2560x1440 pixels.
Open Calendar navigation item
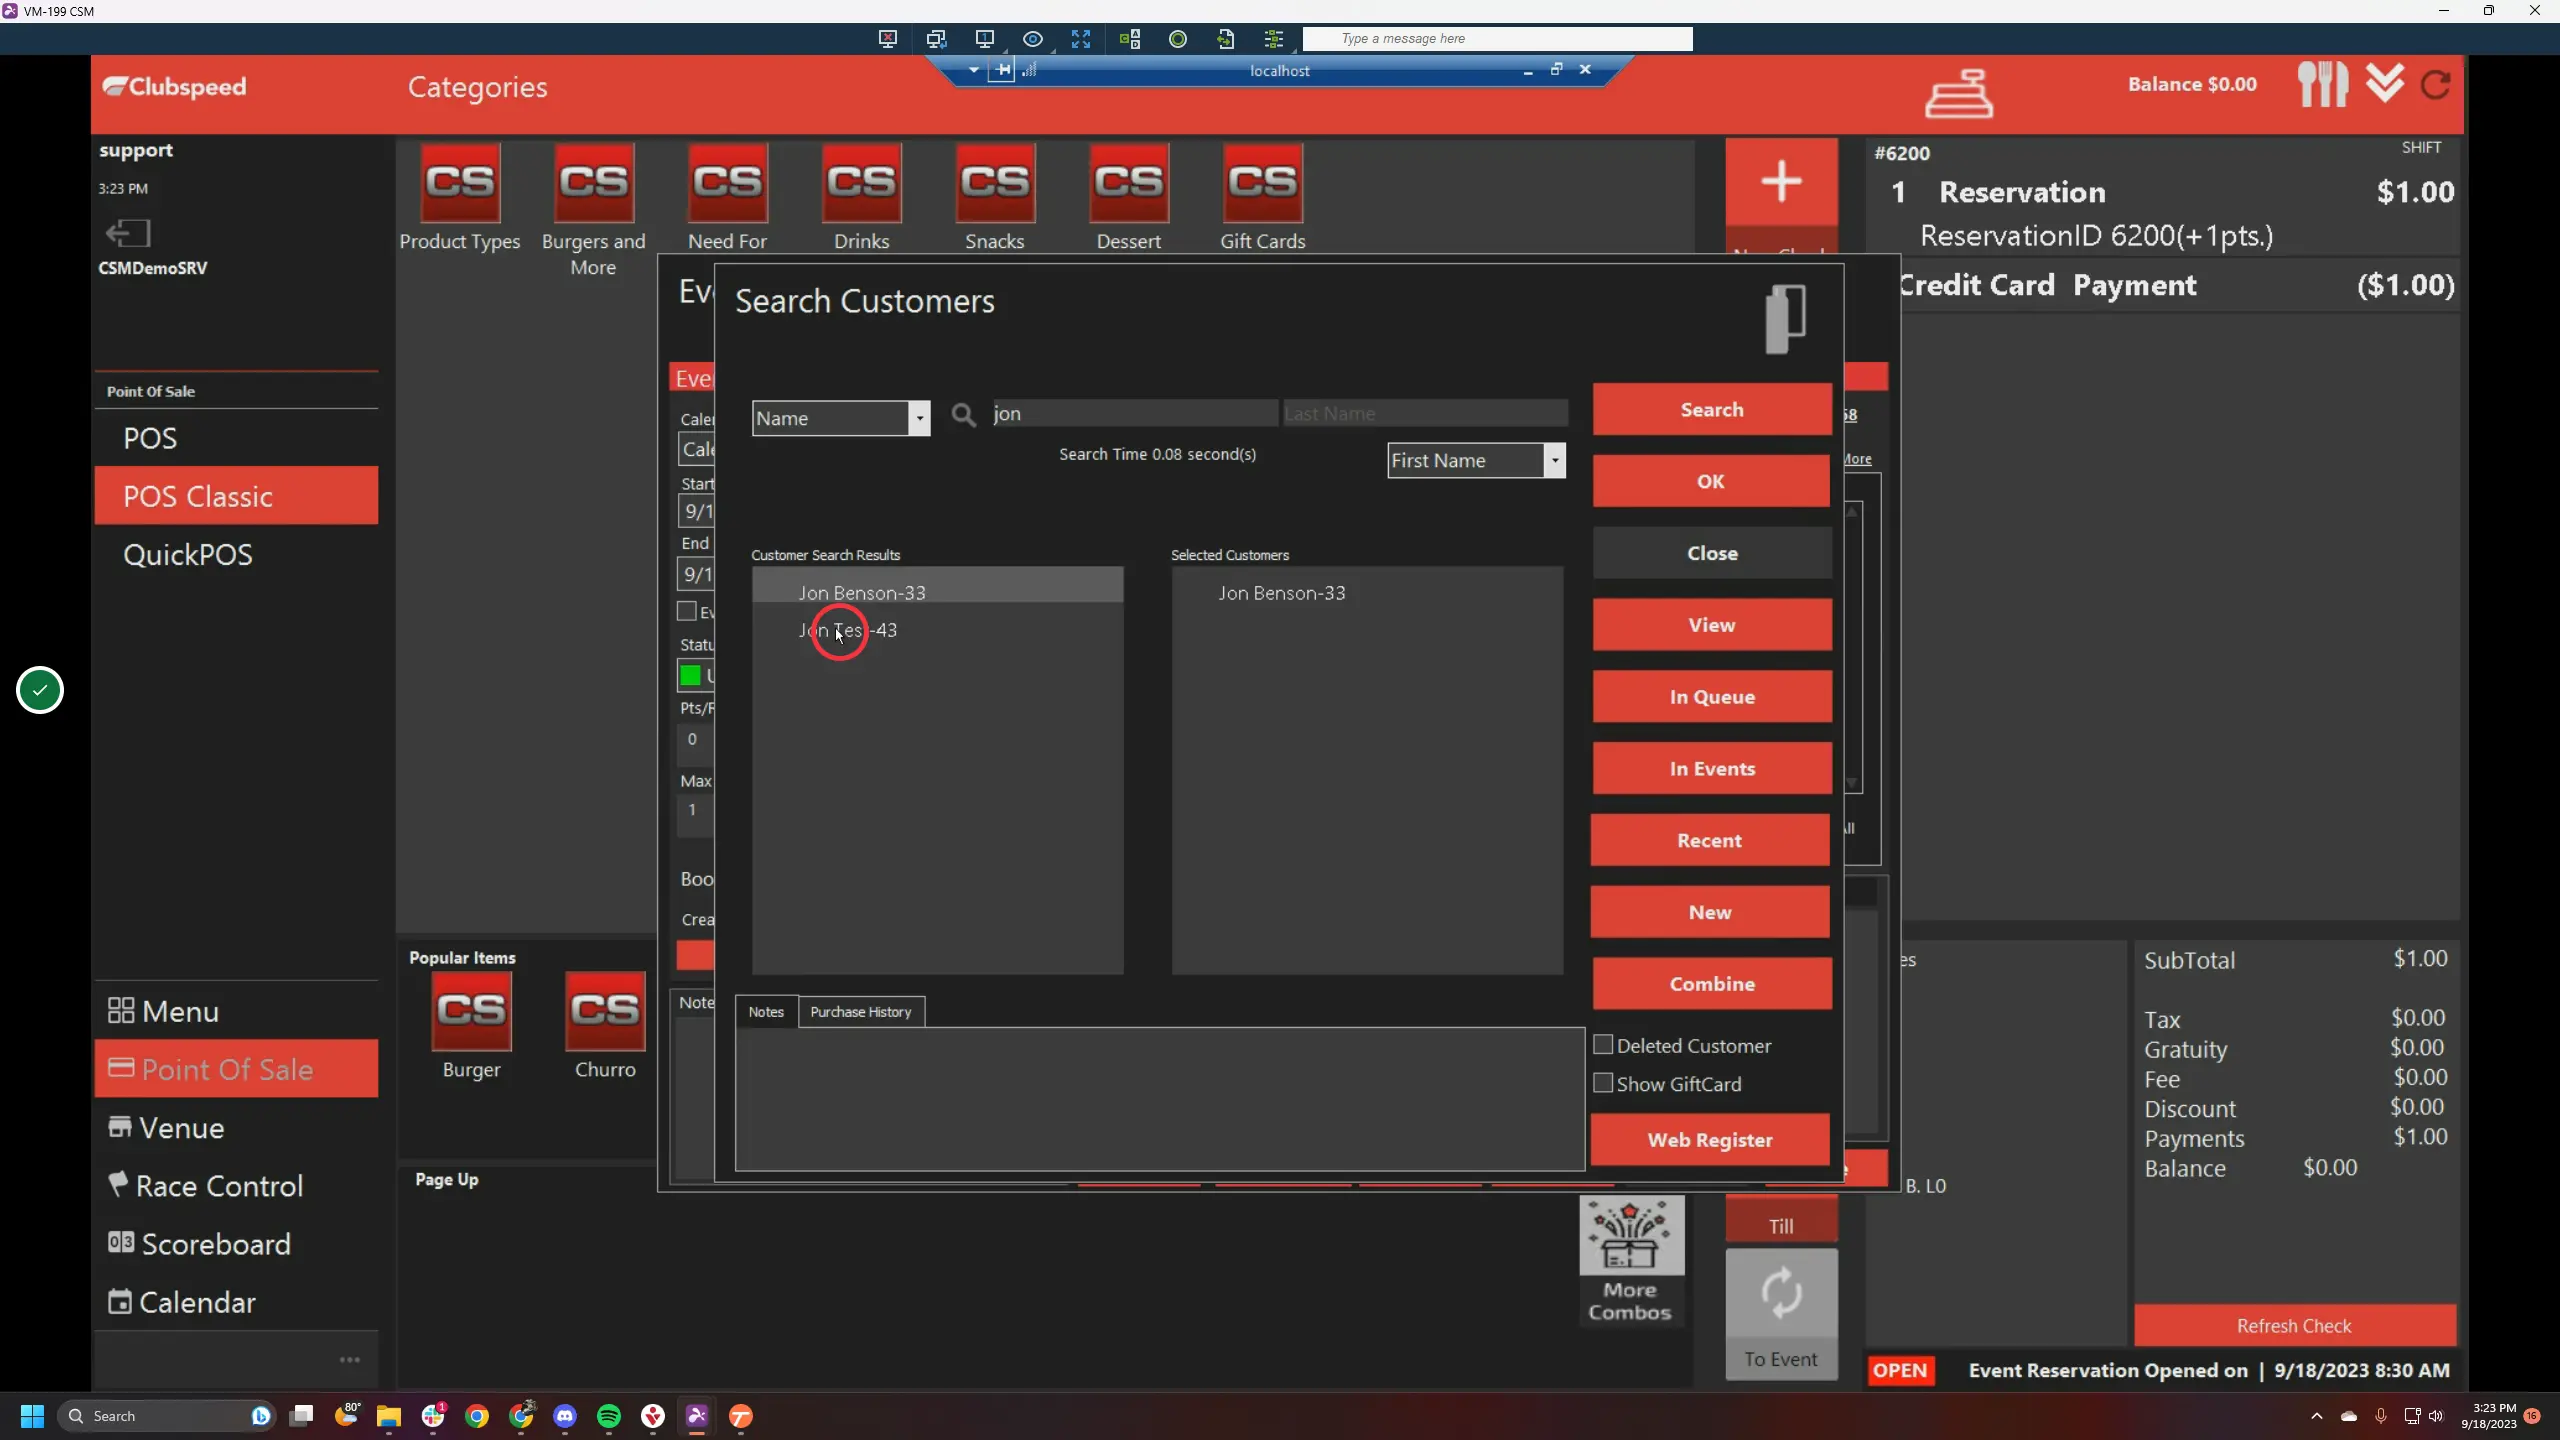coord(236,1302)
